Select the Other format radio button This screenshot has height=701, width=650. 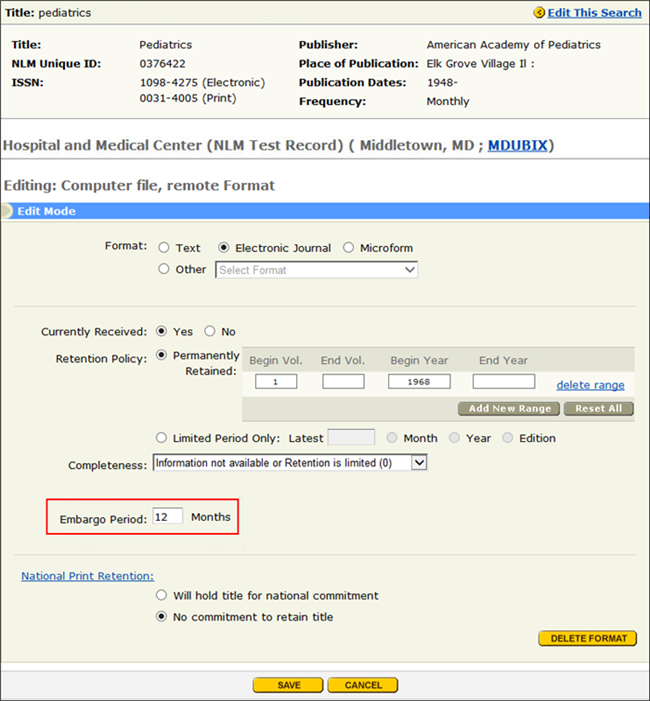(x=164, y=269)
